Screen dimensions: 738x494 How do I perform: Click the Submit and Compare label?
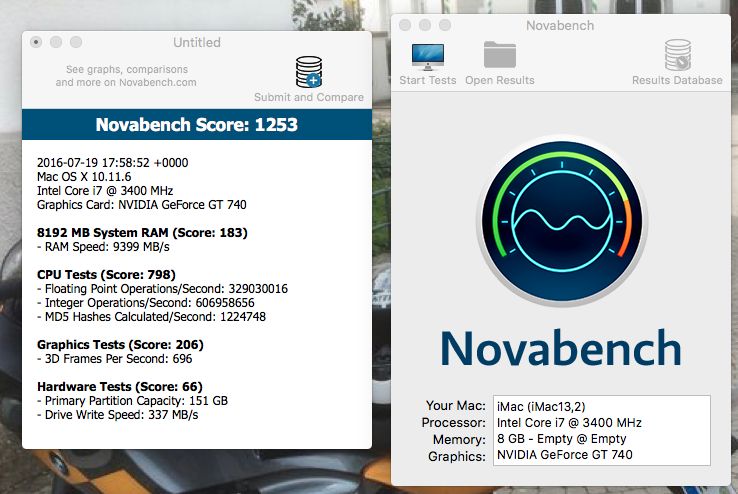309,97
